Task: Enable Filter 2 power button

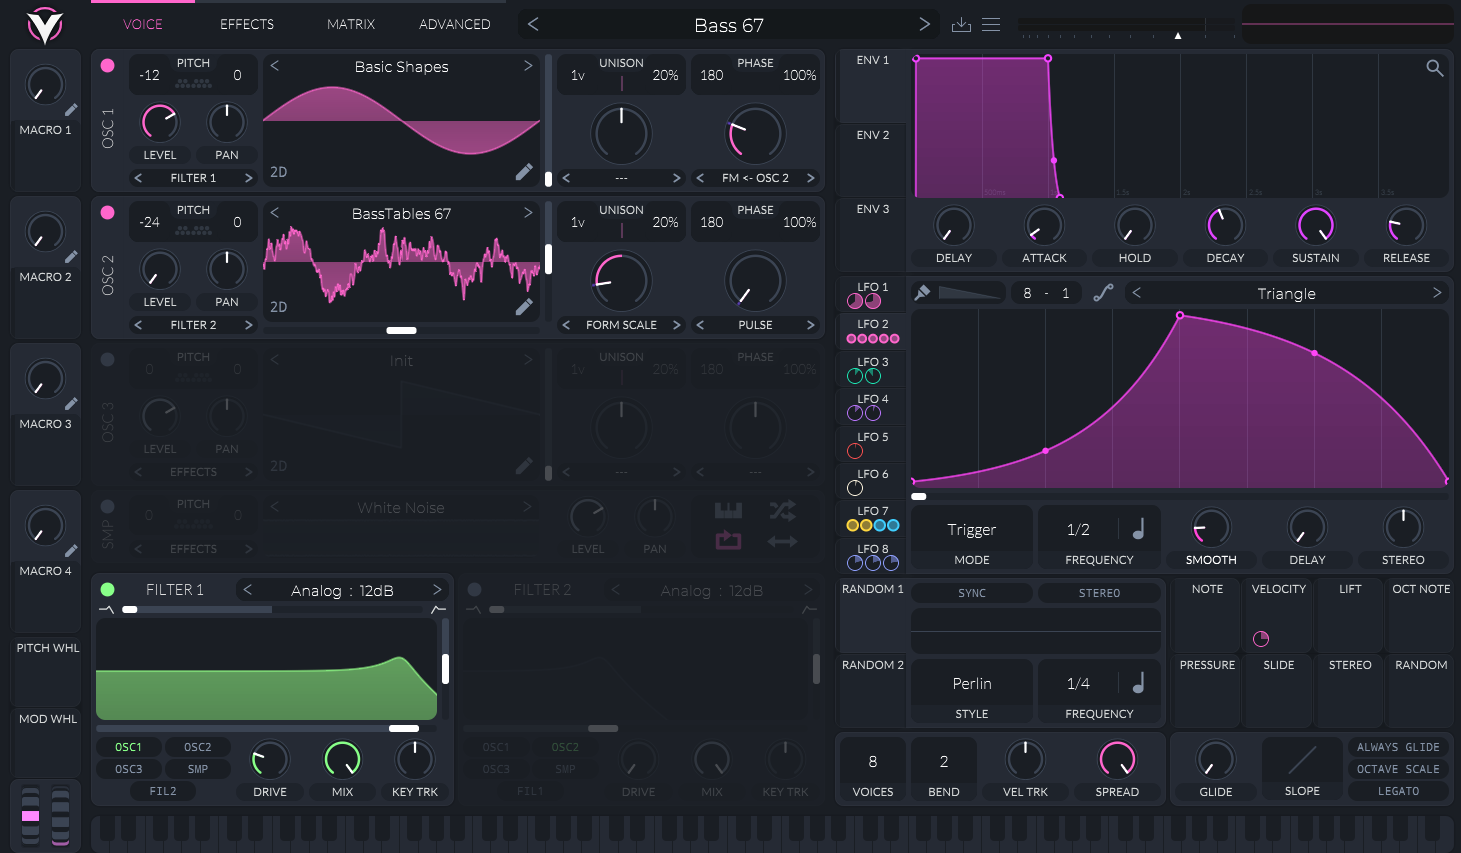Action: pyautogui.click(x=475, y=590)
